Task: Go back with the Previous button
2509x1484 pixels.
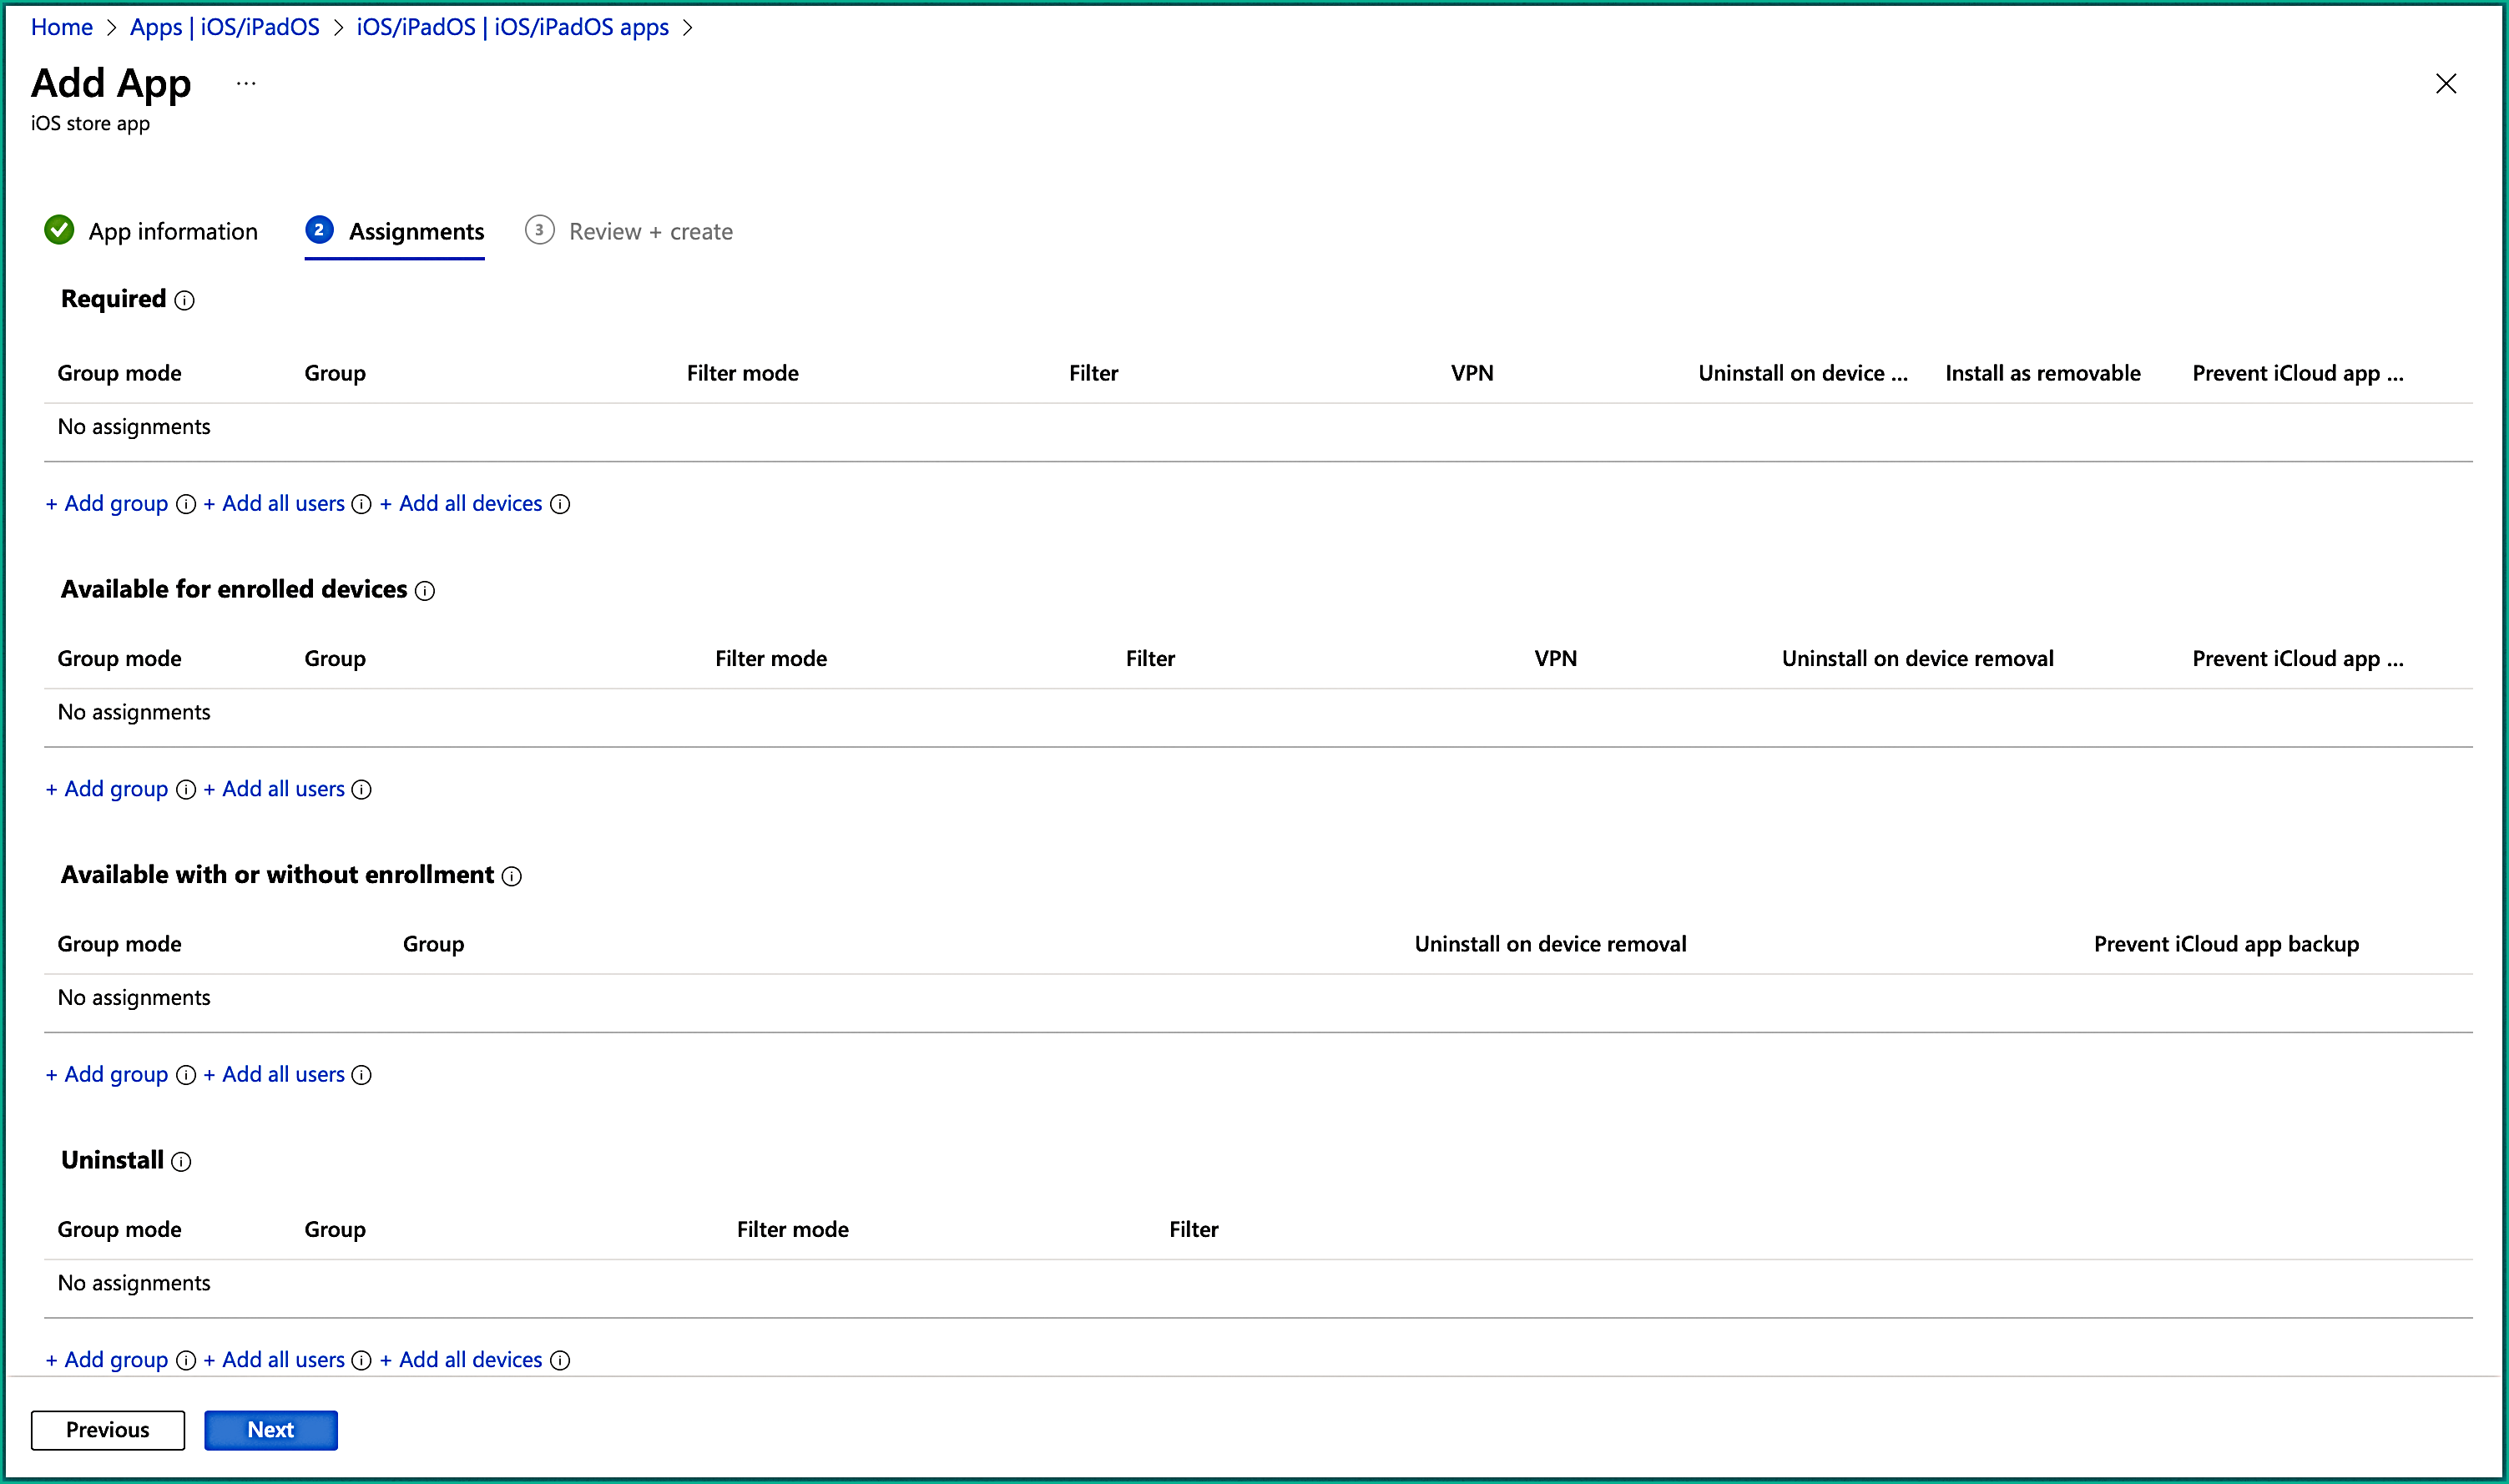Action: [x=108, y=1429]
